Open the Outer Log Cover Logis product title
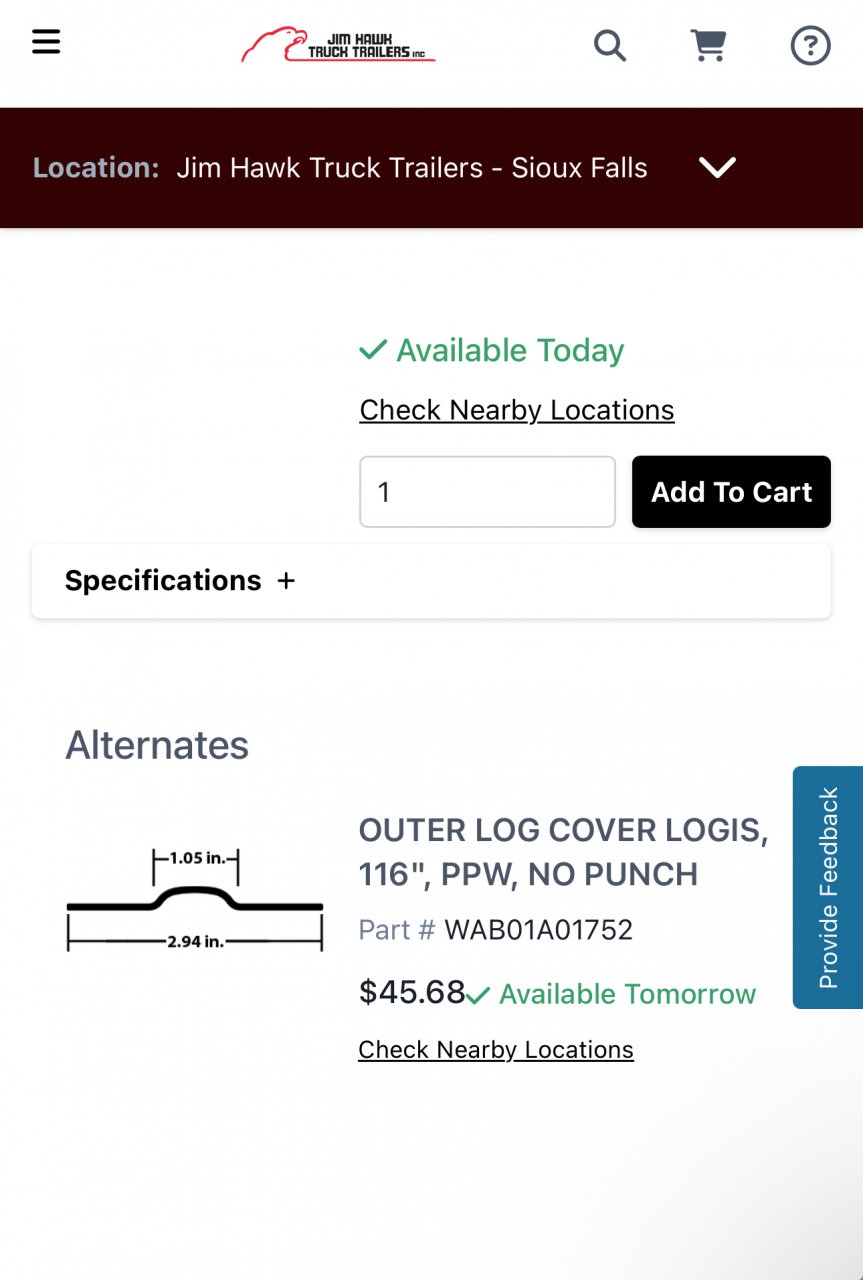 [563, 852]
